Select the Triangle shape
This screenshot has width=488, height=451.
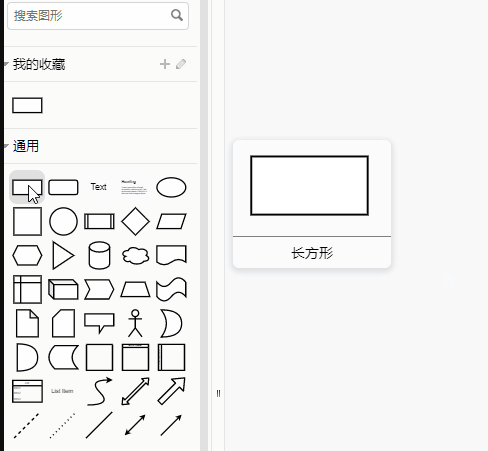(x=63, y=256)
